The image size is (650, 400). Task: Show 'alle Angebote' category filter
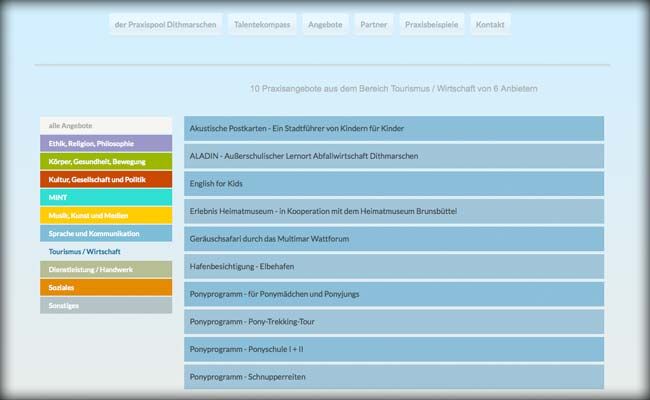[106, 126]
